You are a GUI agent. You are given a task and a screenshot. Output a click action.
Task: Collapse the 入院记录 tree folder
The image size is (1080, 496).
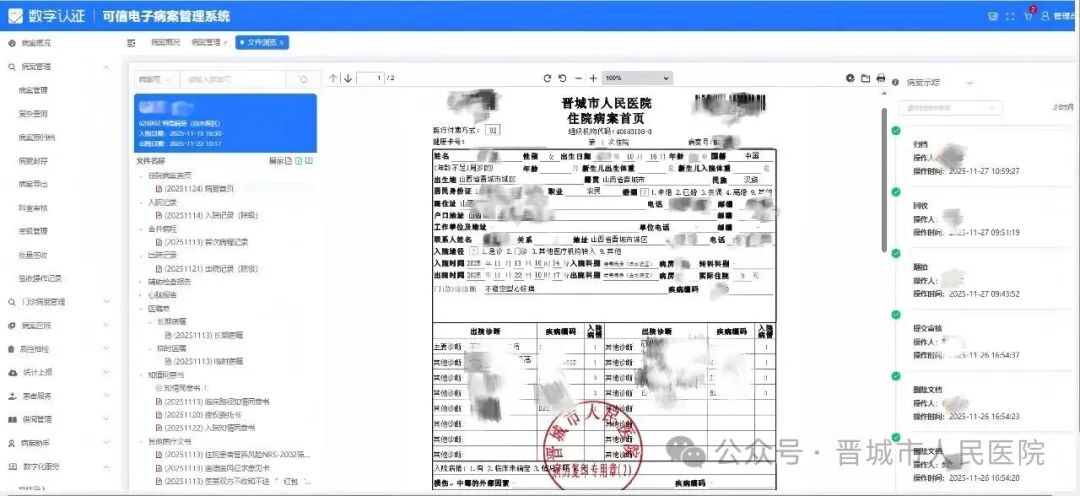coord(140,202)
